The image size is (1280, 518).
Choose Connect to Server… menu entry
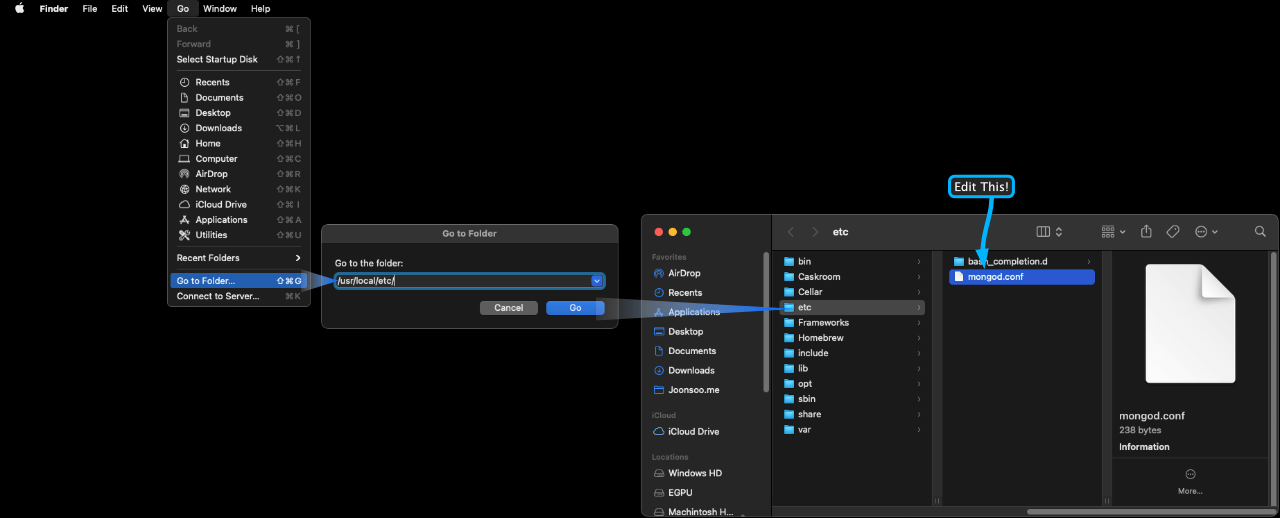point(239,296)
